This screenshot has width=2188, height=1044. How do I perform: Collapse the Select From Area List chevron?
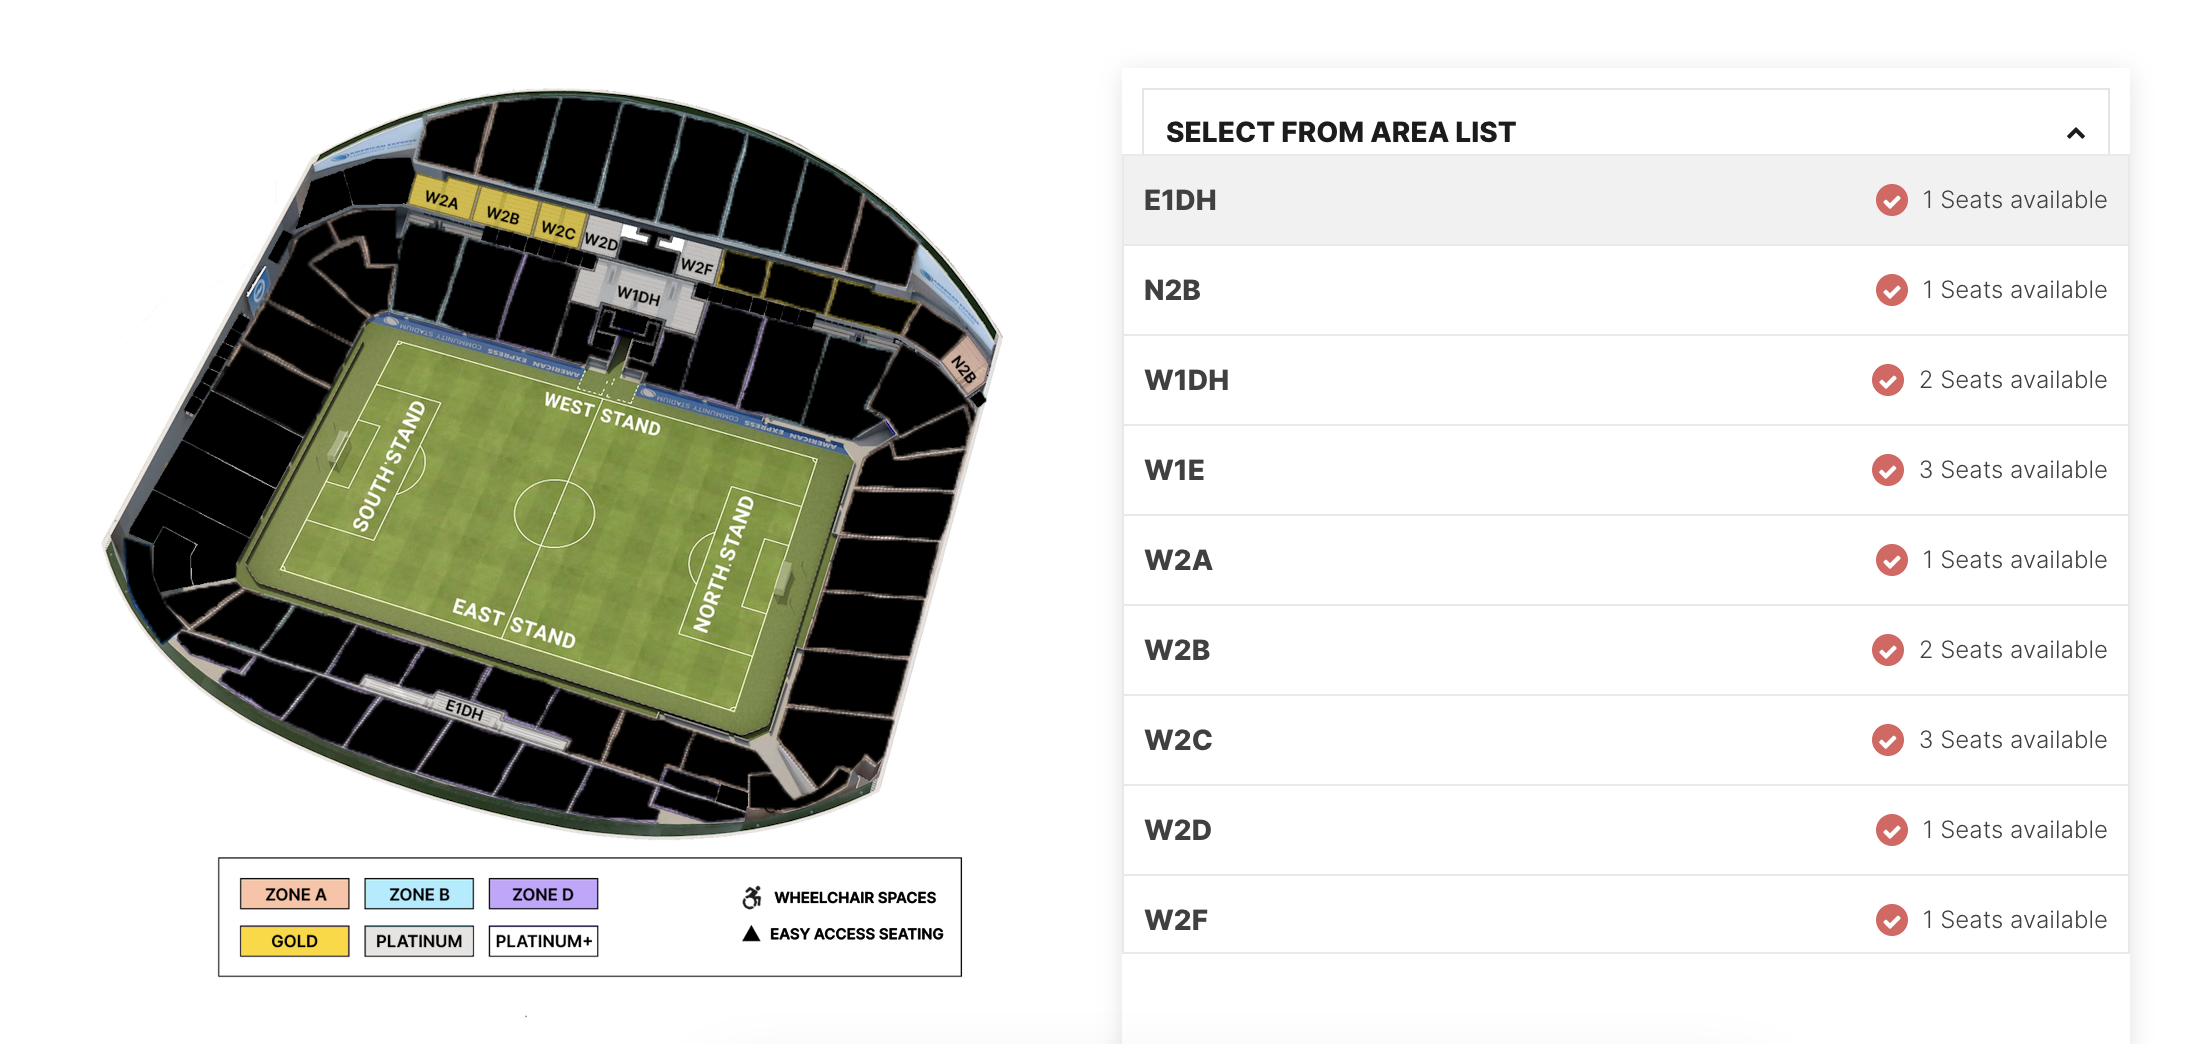coord(2076,133)
